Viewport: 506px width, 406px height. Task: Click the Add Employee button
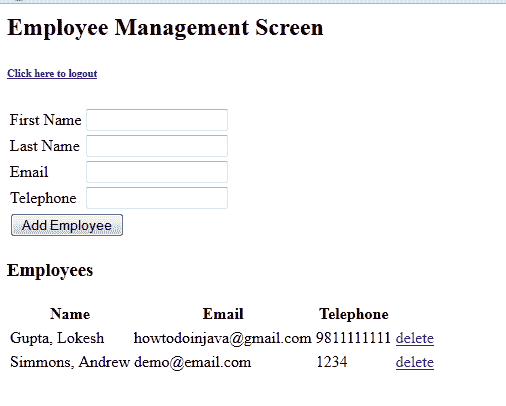(x=67, y=225)
